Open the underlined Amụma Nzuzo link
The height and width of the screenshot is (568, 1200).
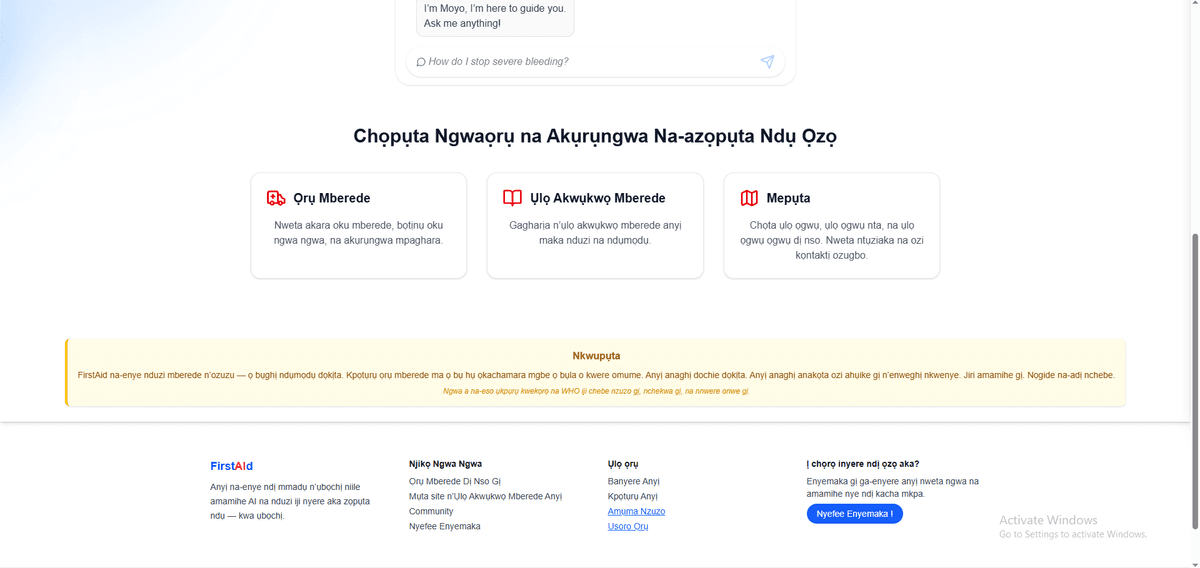(636, 511)
